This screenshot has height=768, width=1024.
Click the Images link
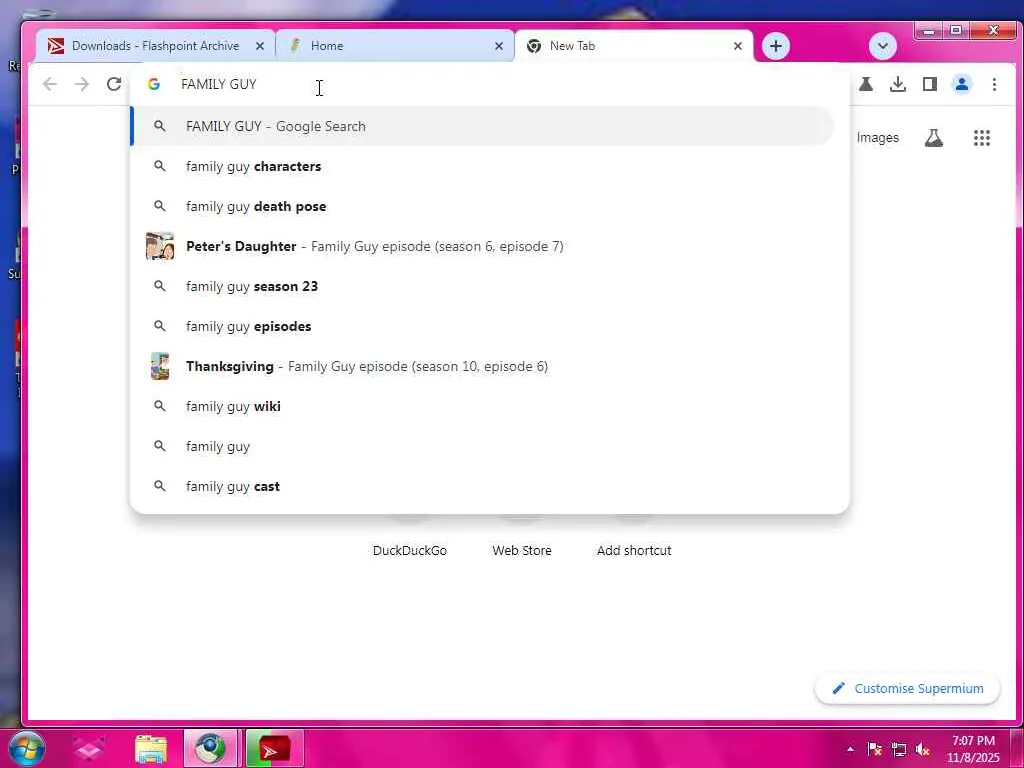(877, 138)
